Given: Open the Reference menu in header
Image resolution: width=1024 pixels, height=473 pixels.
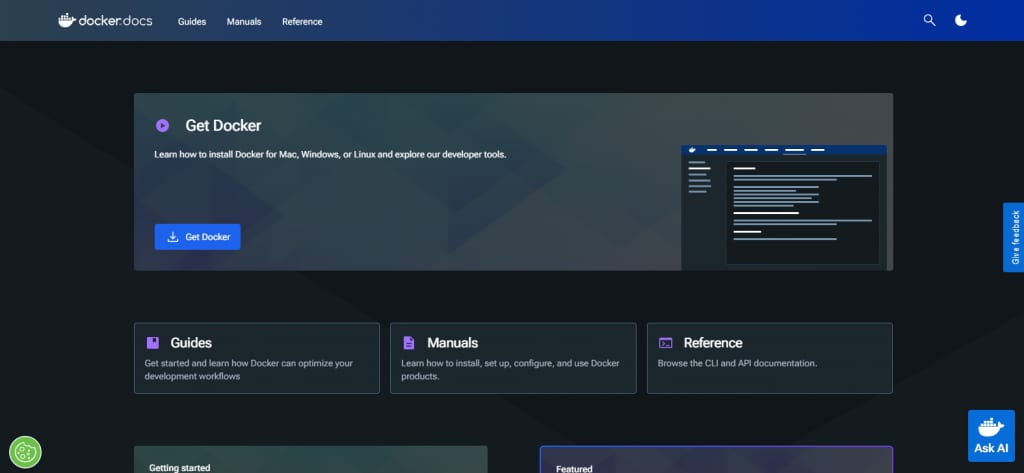Looking at the screenshot, I should point(302,22).
